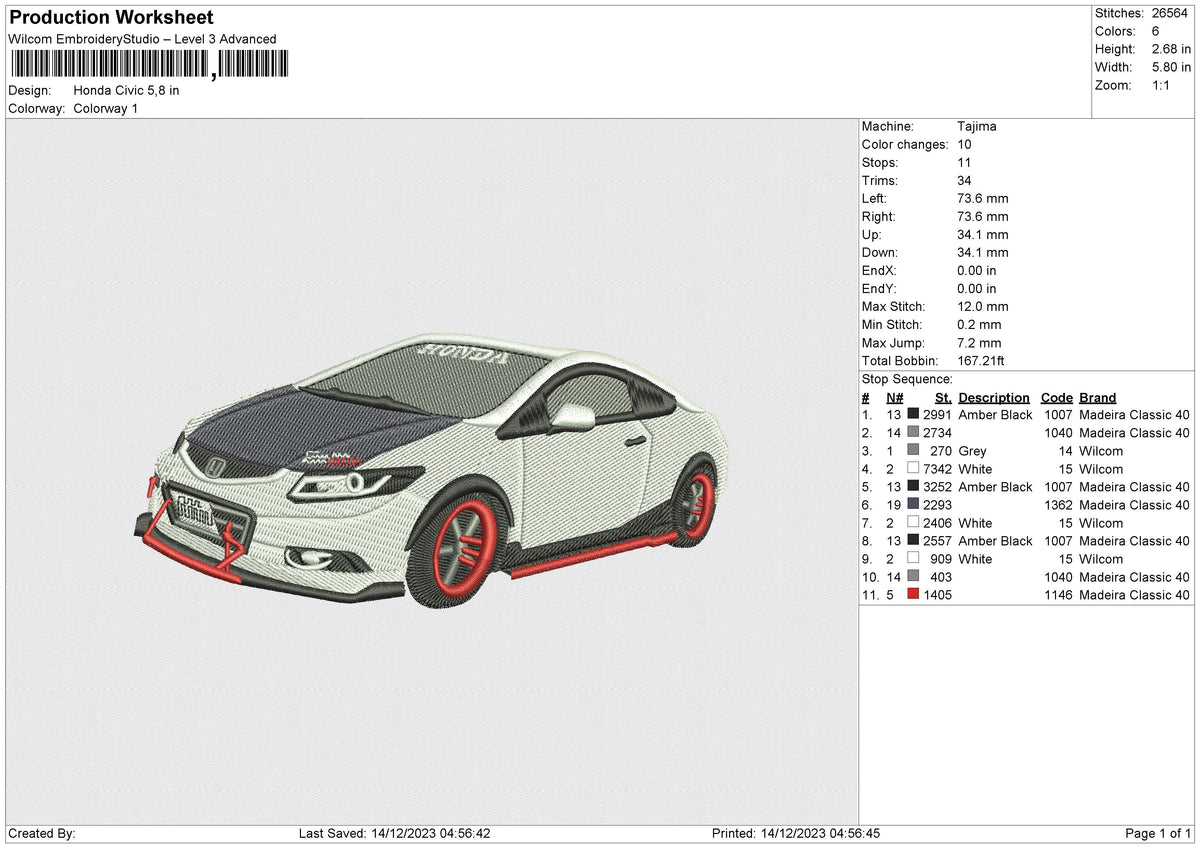Click the red swatch beside 1405 stitches

(913, 595)
